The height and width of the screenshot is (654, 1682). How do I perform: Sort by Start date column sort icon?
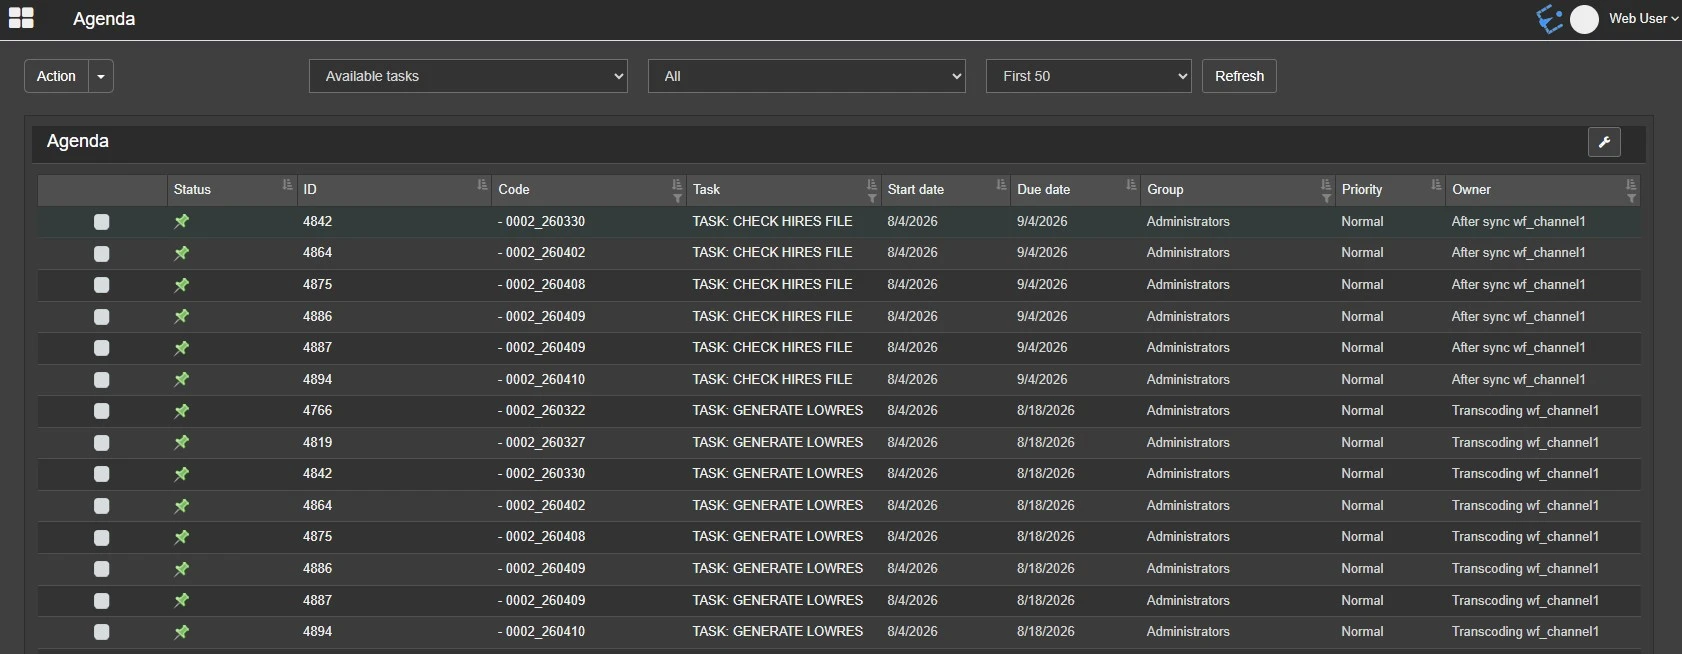click(1001, 184)
